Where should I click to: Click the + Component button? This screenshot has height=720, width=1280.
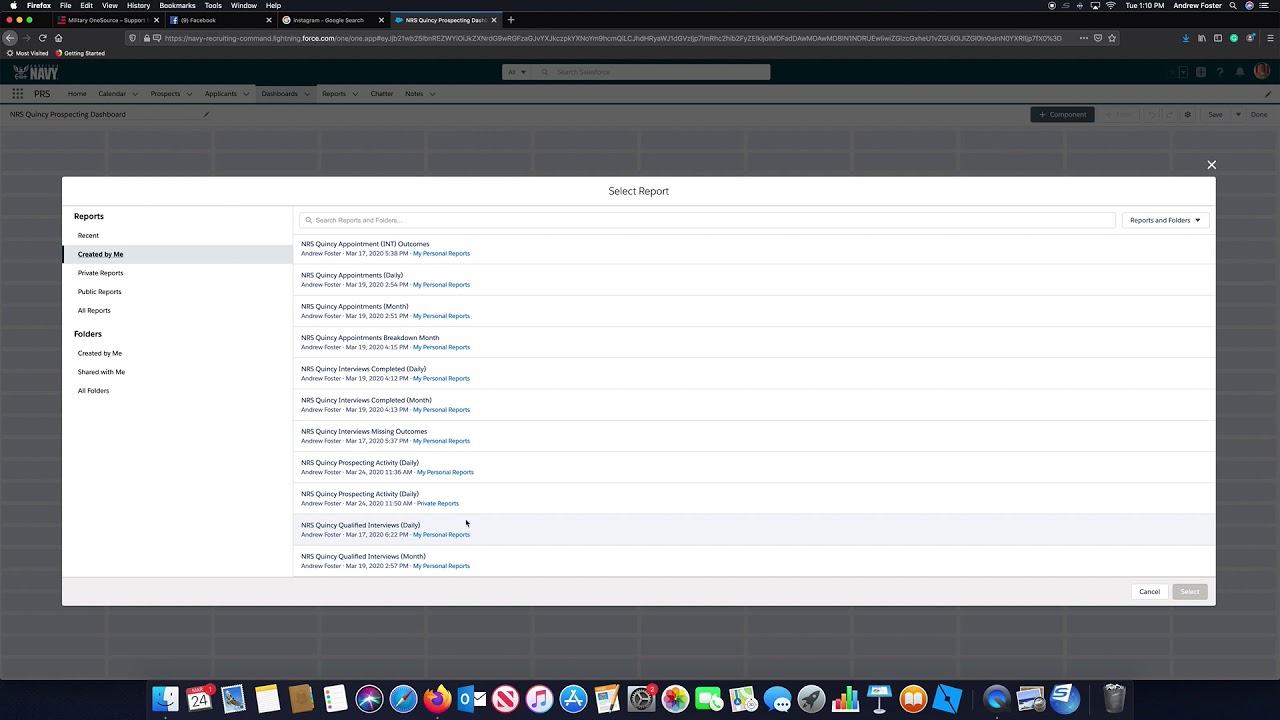click(1062, 114)
